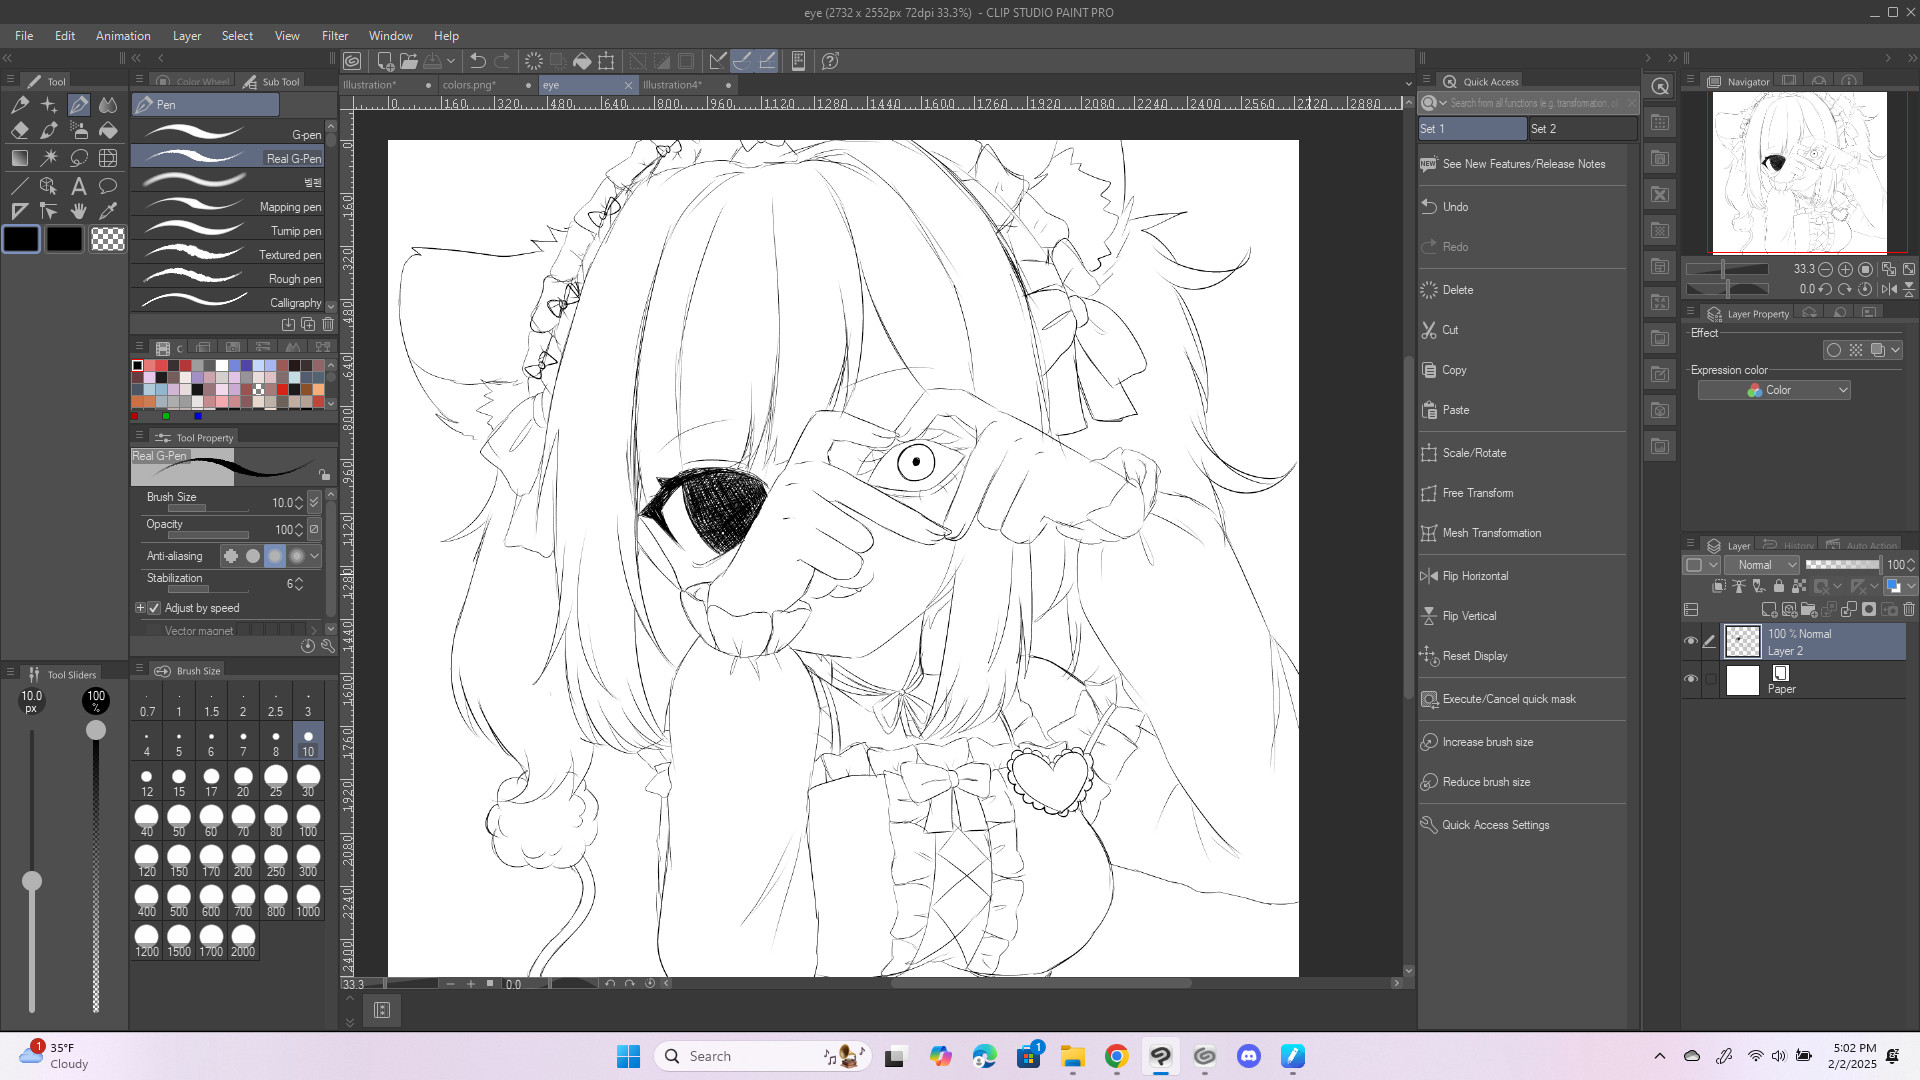Select the Lasso selection tool
Screen dimensions: 1920x1080
(78, 157)
